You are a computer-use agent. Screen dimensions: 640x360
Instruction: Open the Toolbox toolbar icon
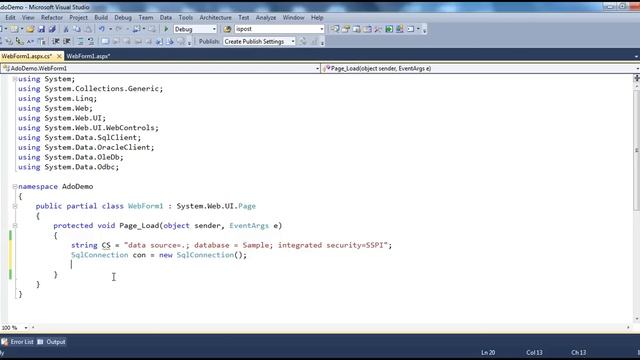(x=378, y=29)
